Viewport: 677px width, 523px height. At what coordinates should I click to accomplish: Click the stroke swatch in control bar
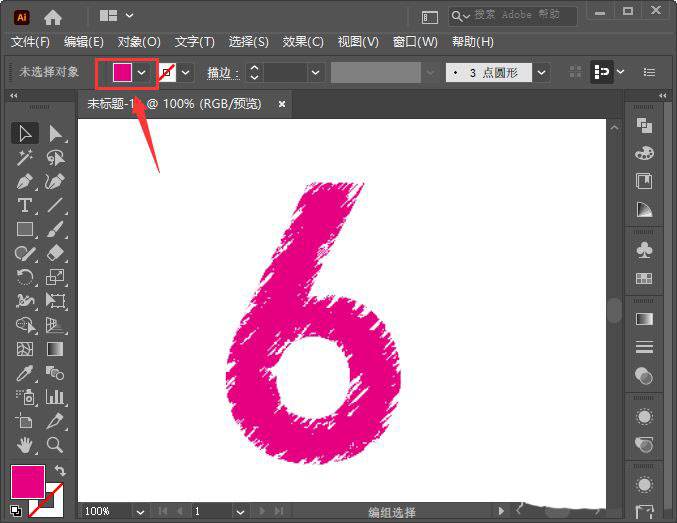click(167, 72)
